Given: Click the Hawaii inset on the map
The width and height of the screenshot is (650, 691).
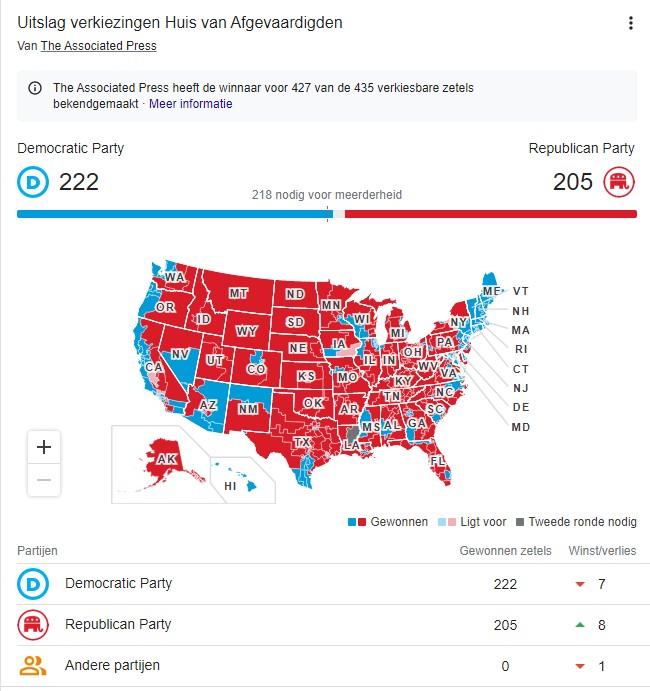Looking at the screenshot, I should click(230, 485).
